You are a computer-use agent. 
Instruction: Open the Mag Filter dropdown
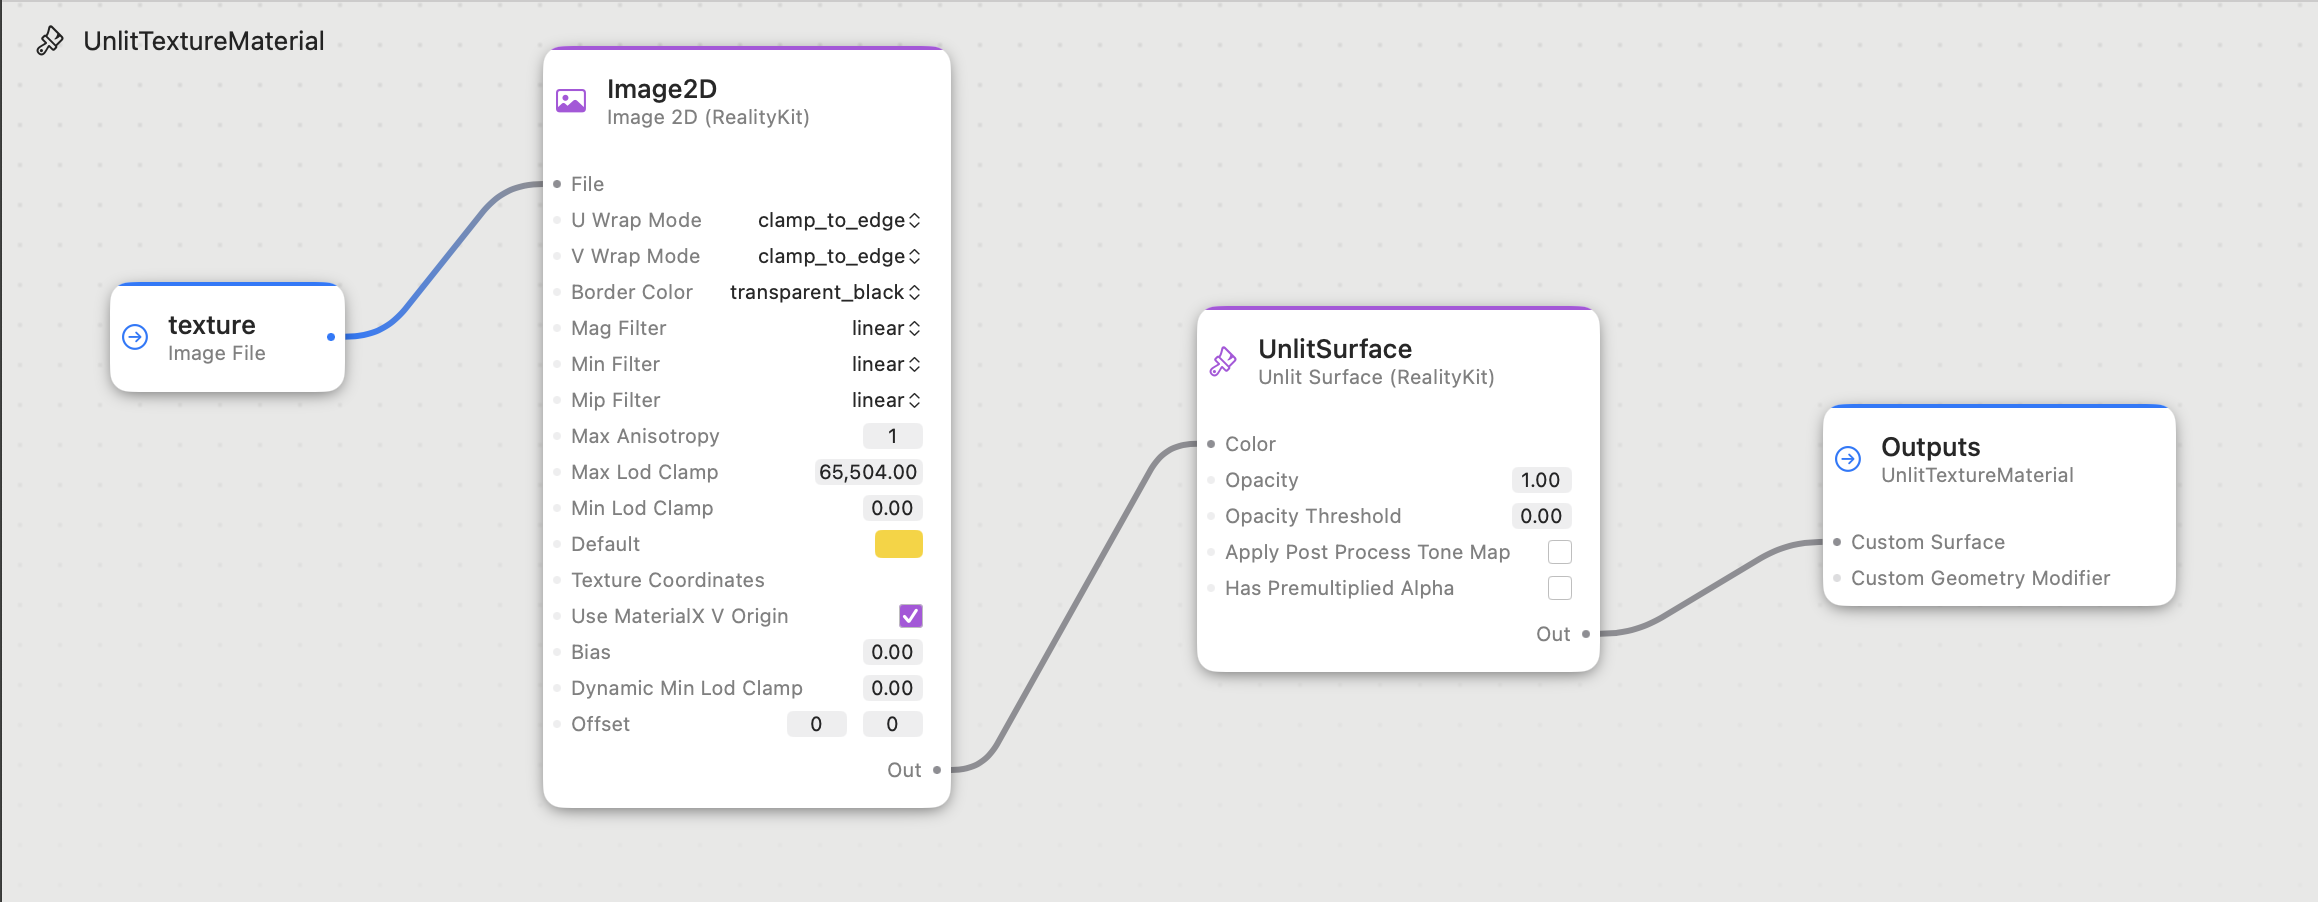[885, 328]
